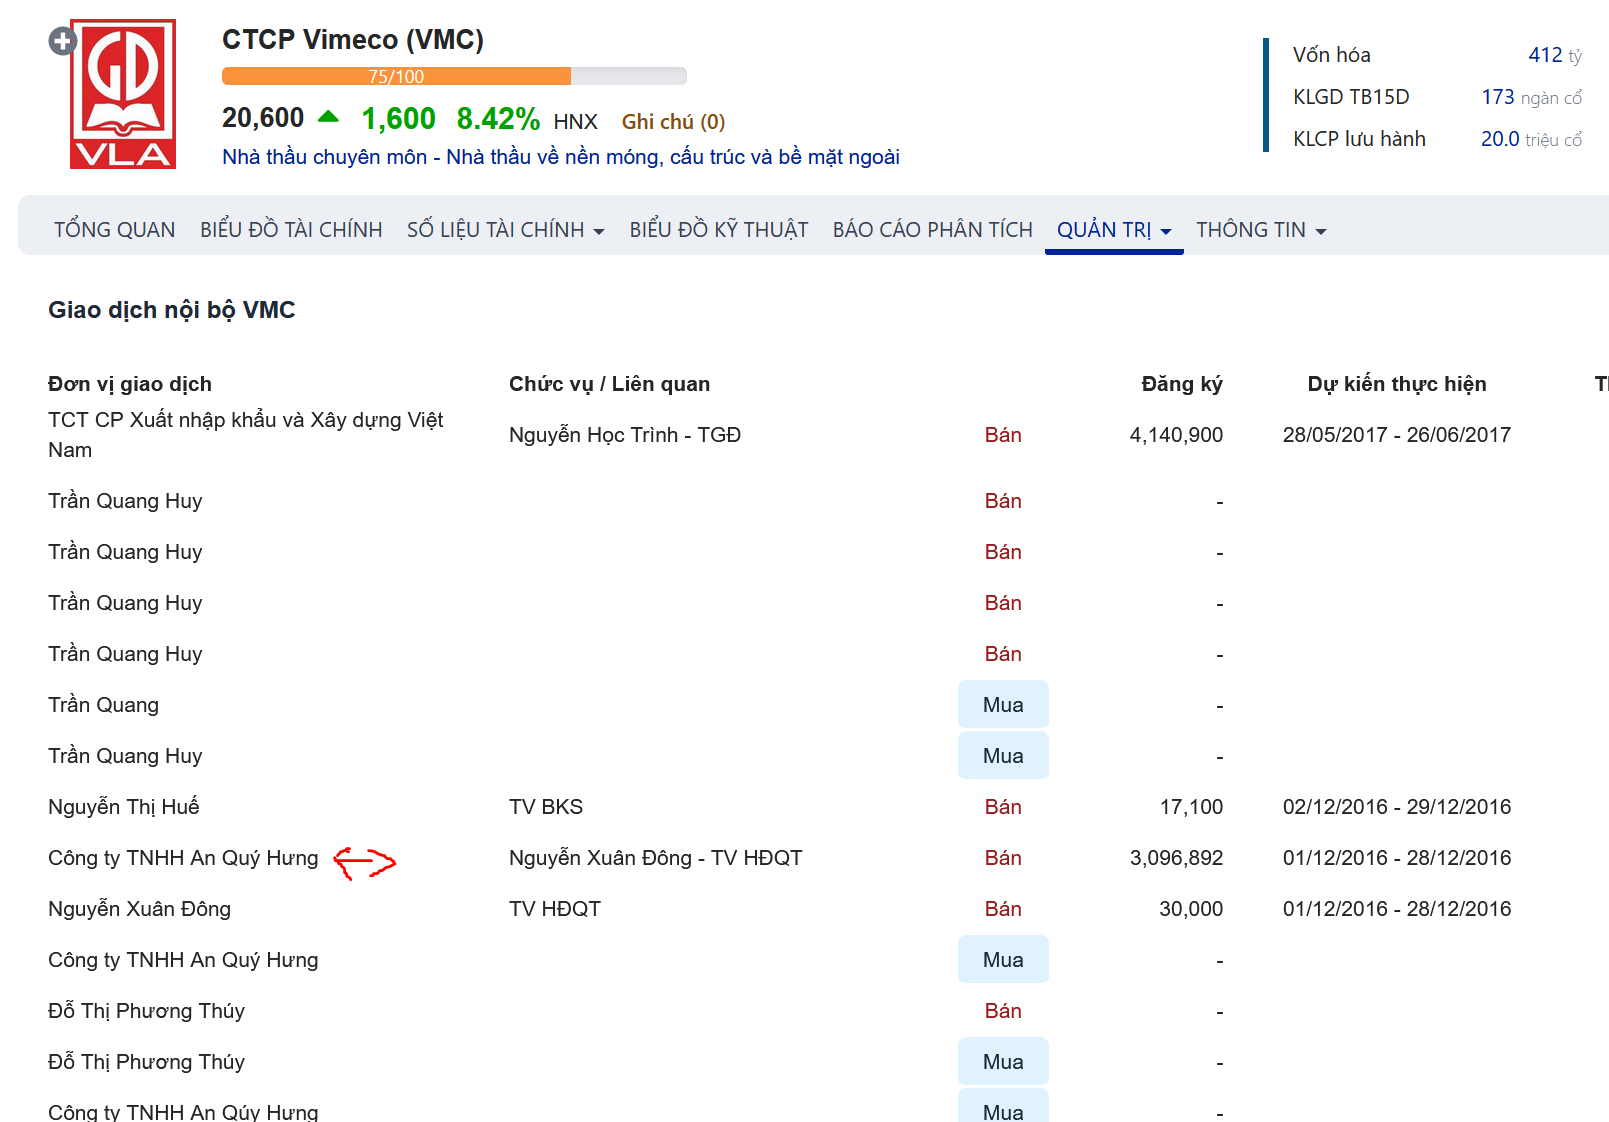This screenshot has width=1609, height=1122.
Task: Click the Đăng ký column header
Action: (x=1182, y=384)
